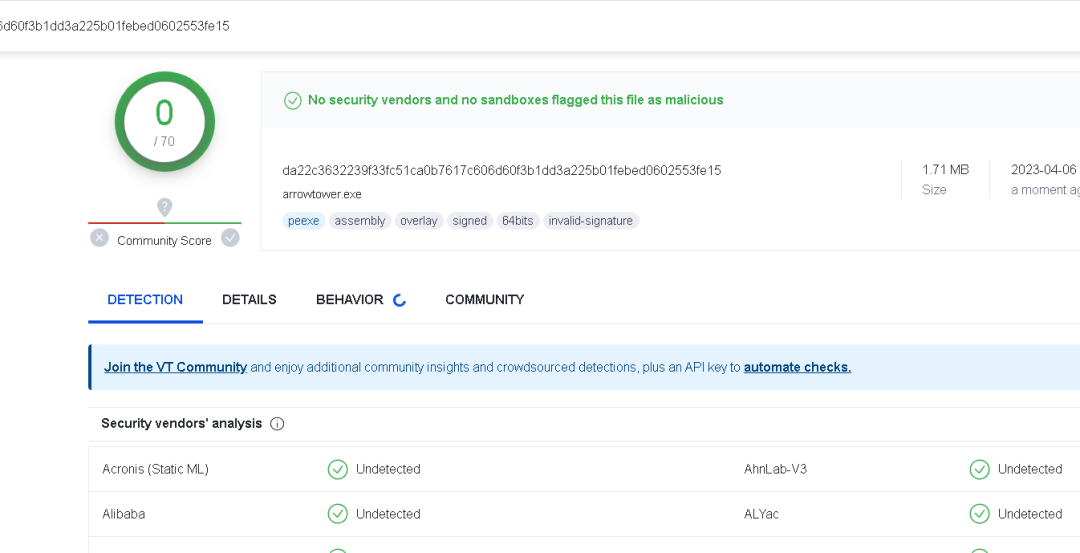Click the 0/70 detection score circle
The image size is (1080, 553).
tap(165, 122)
